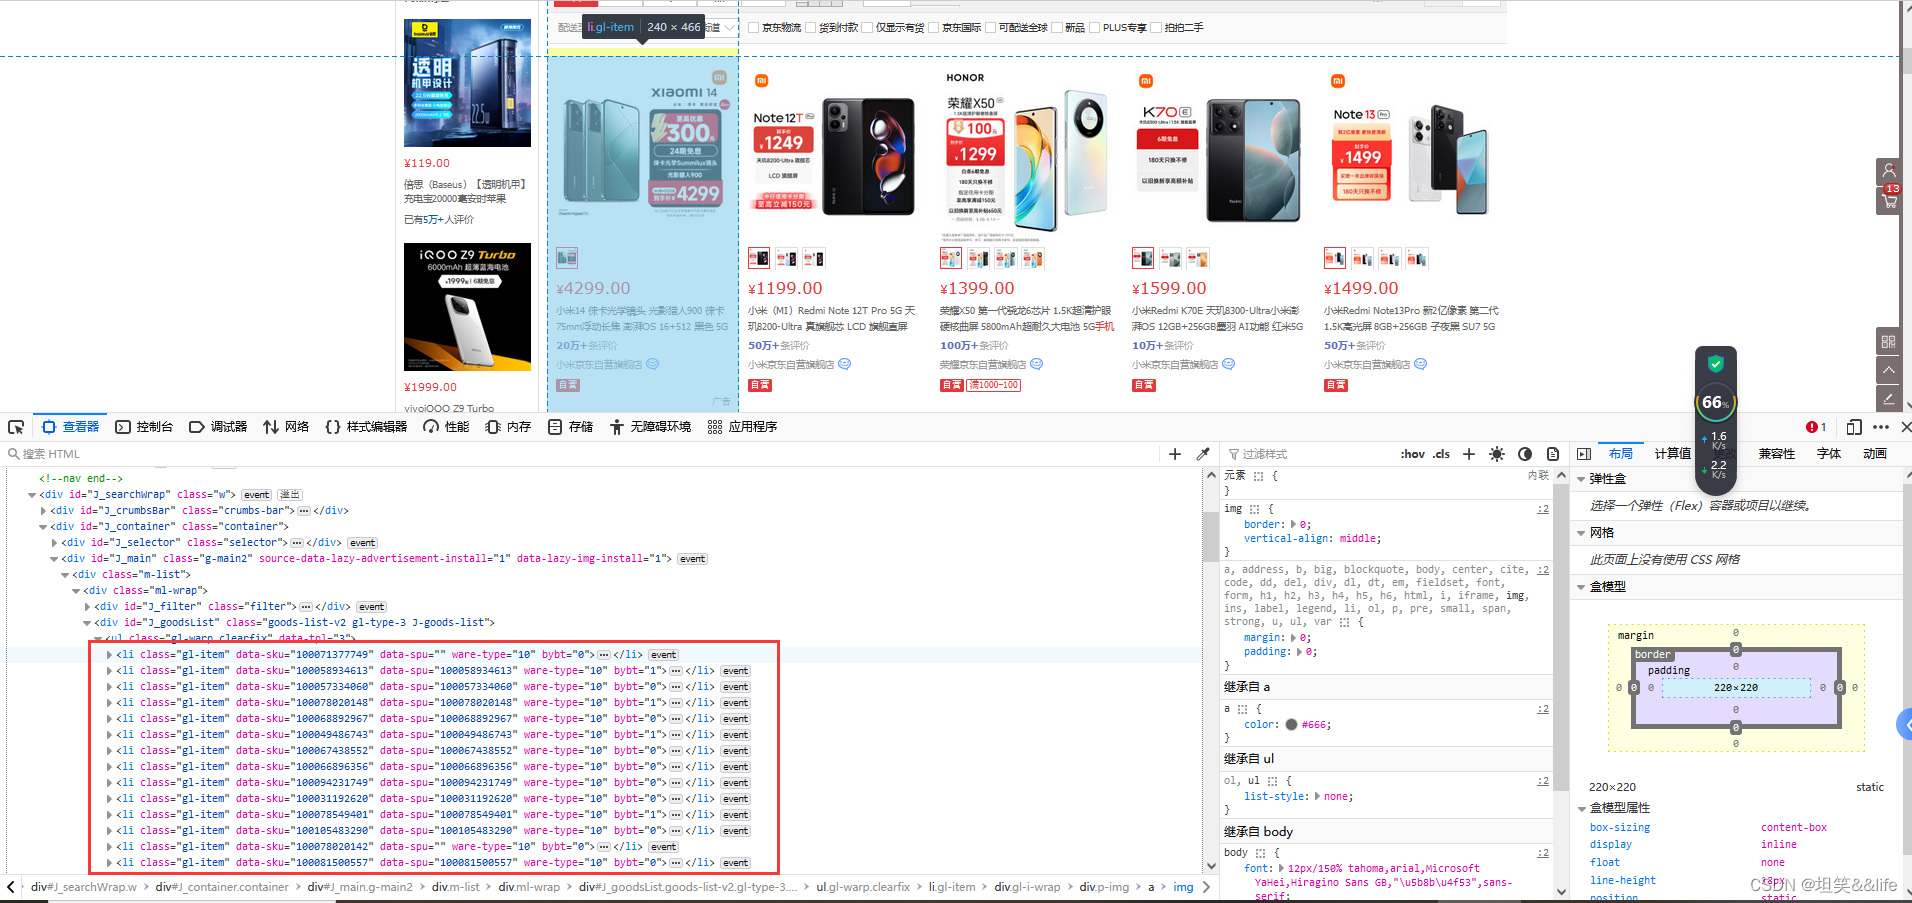Check the 可配送全球 filter checkbox
The height and width of the screenshot is (903, 1912).
click(x=991, y=28)
